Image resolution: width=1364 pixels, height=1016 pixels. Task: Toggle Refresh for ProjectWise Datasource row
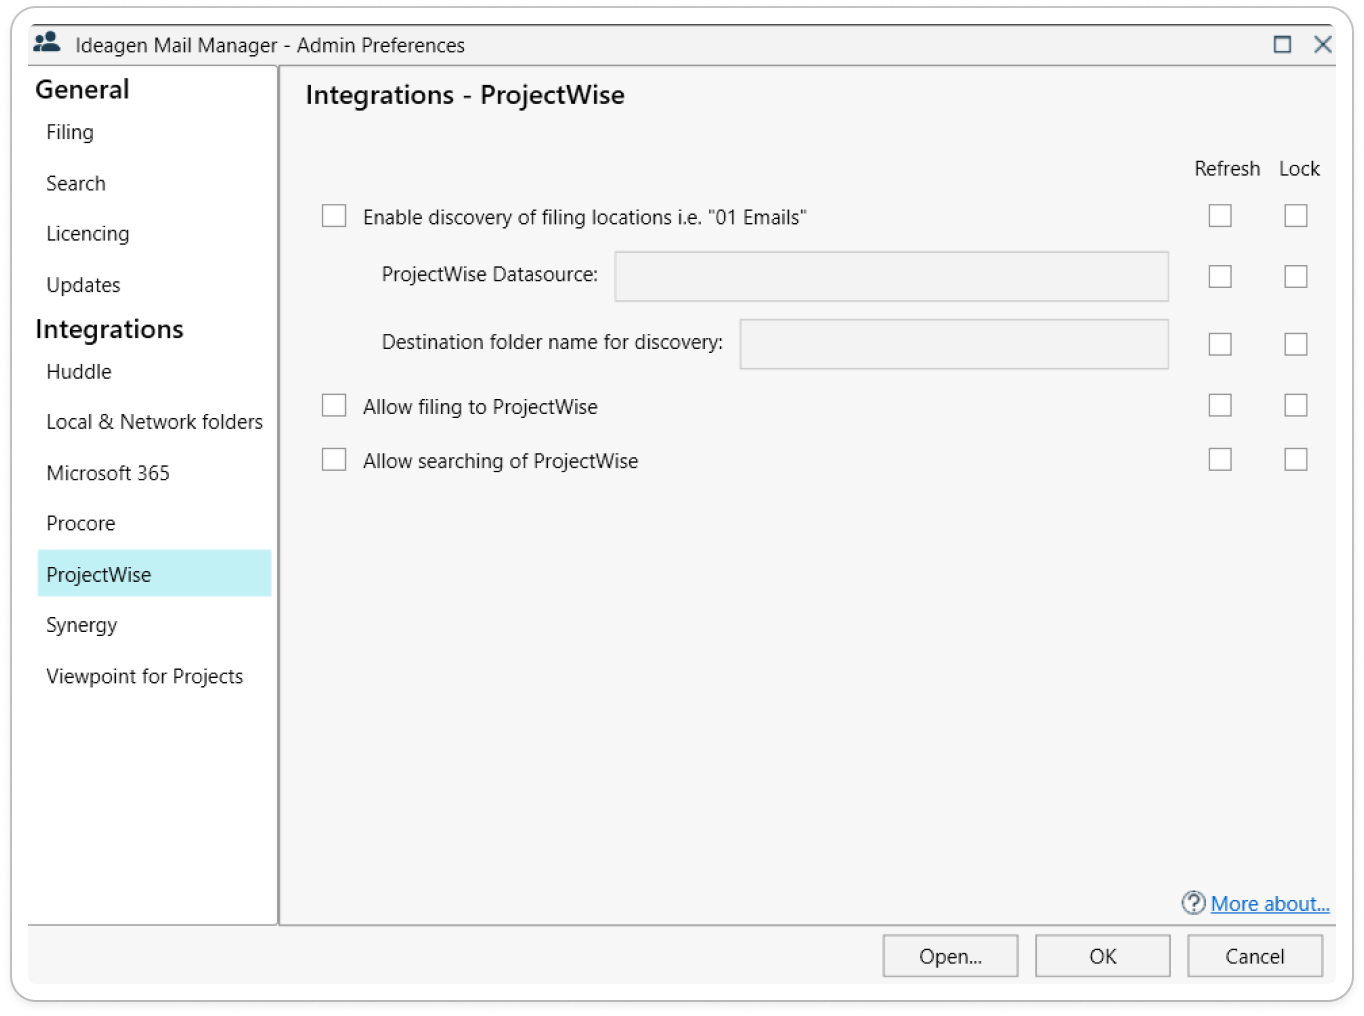click(x=1220, y=276)
